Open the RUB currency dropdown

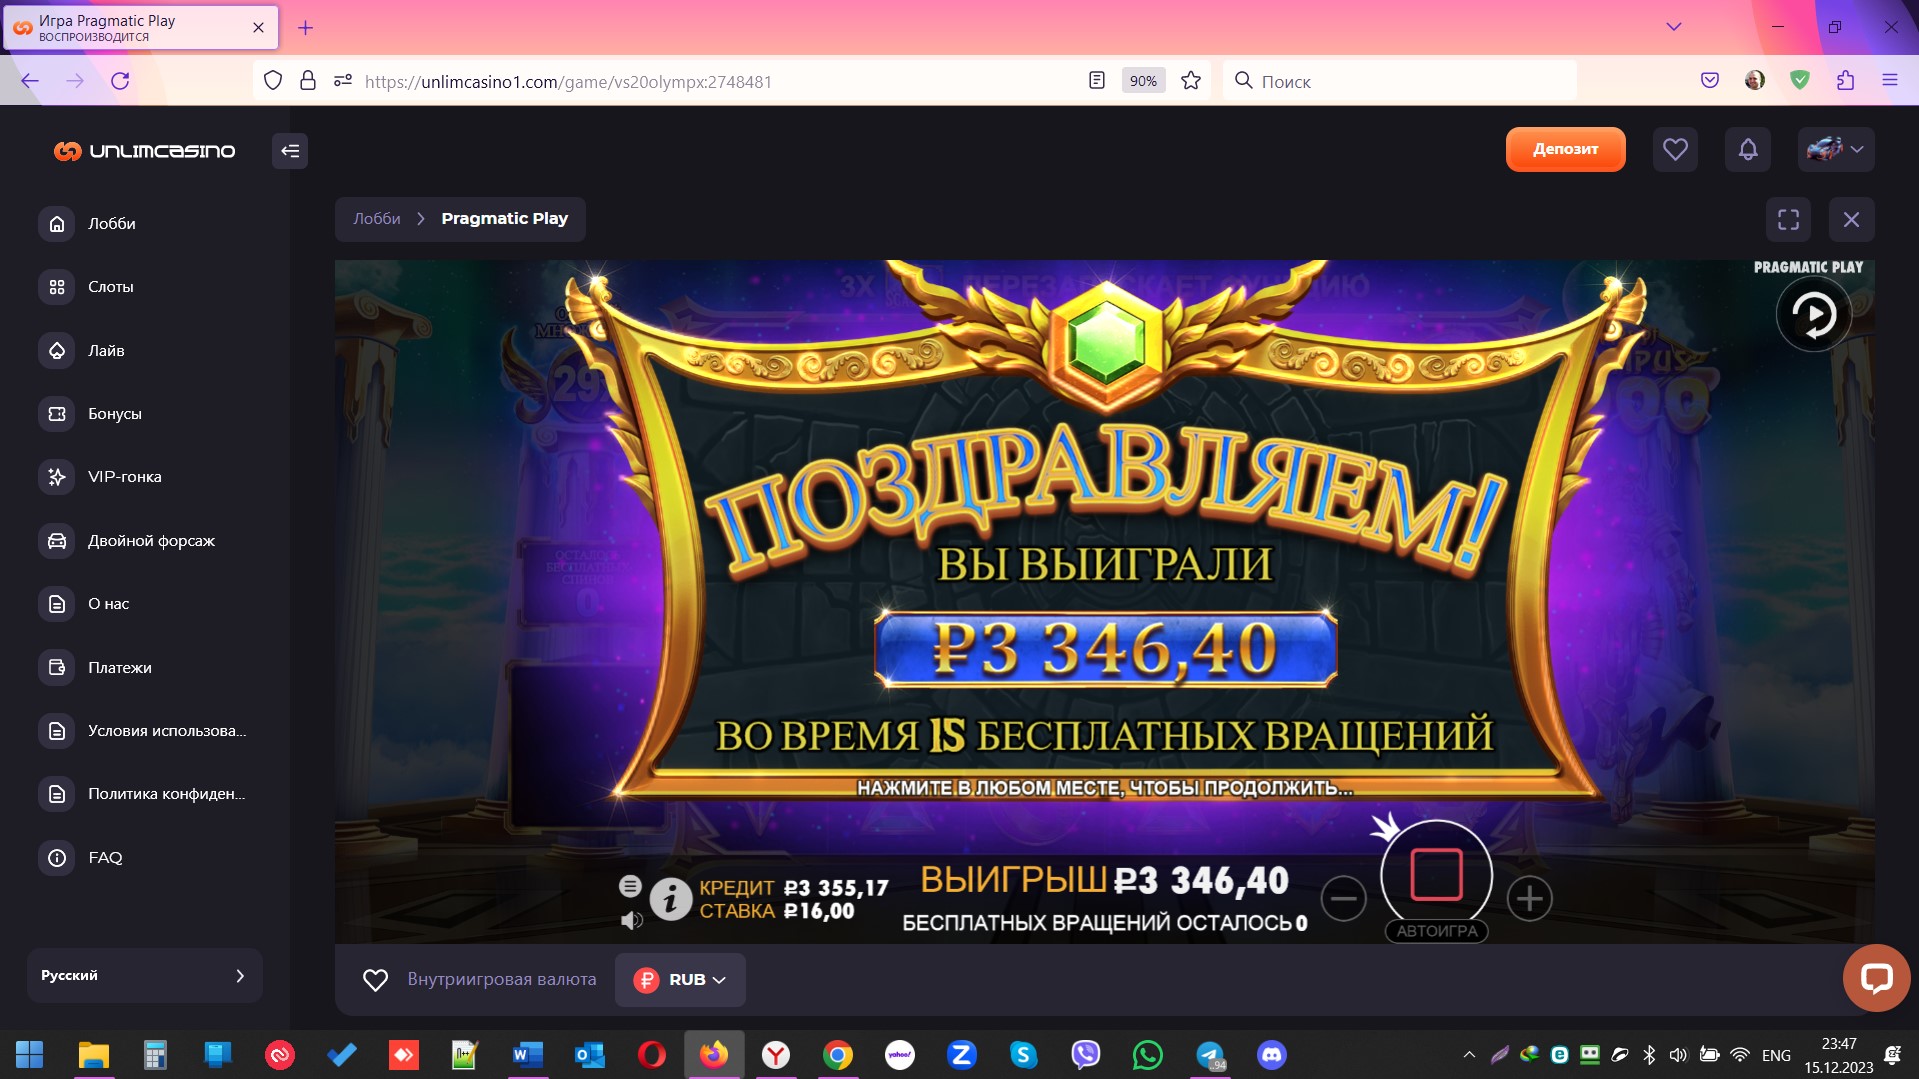680,980
